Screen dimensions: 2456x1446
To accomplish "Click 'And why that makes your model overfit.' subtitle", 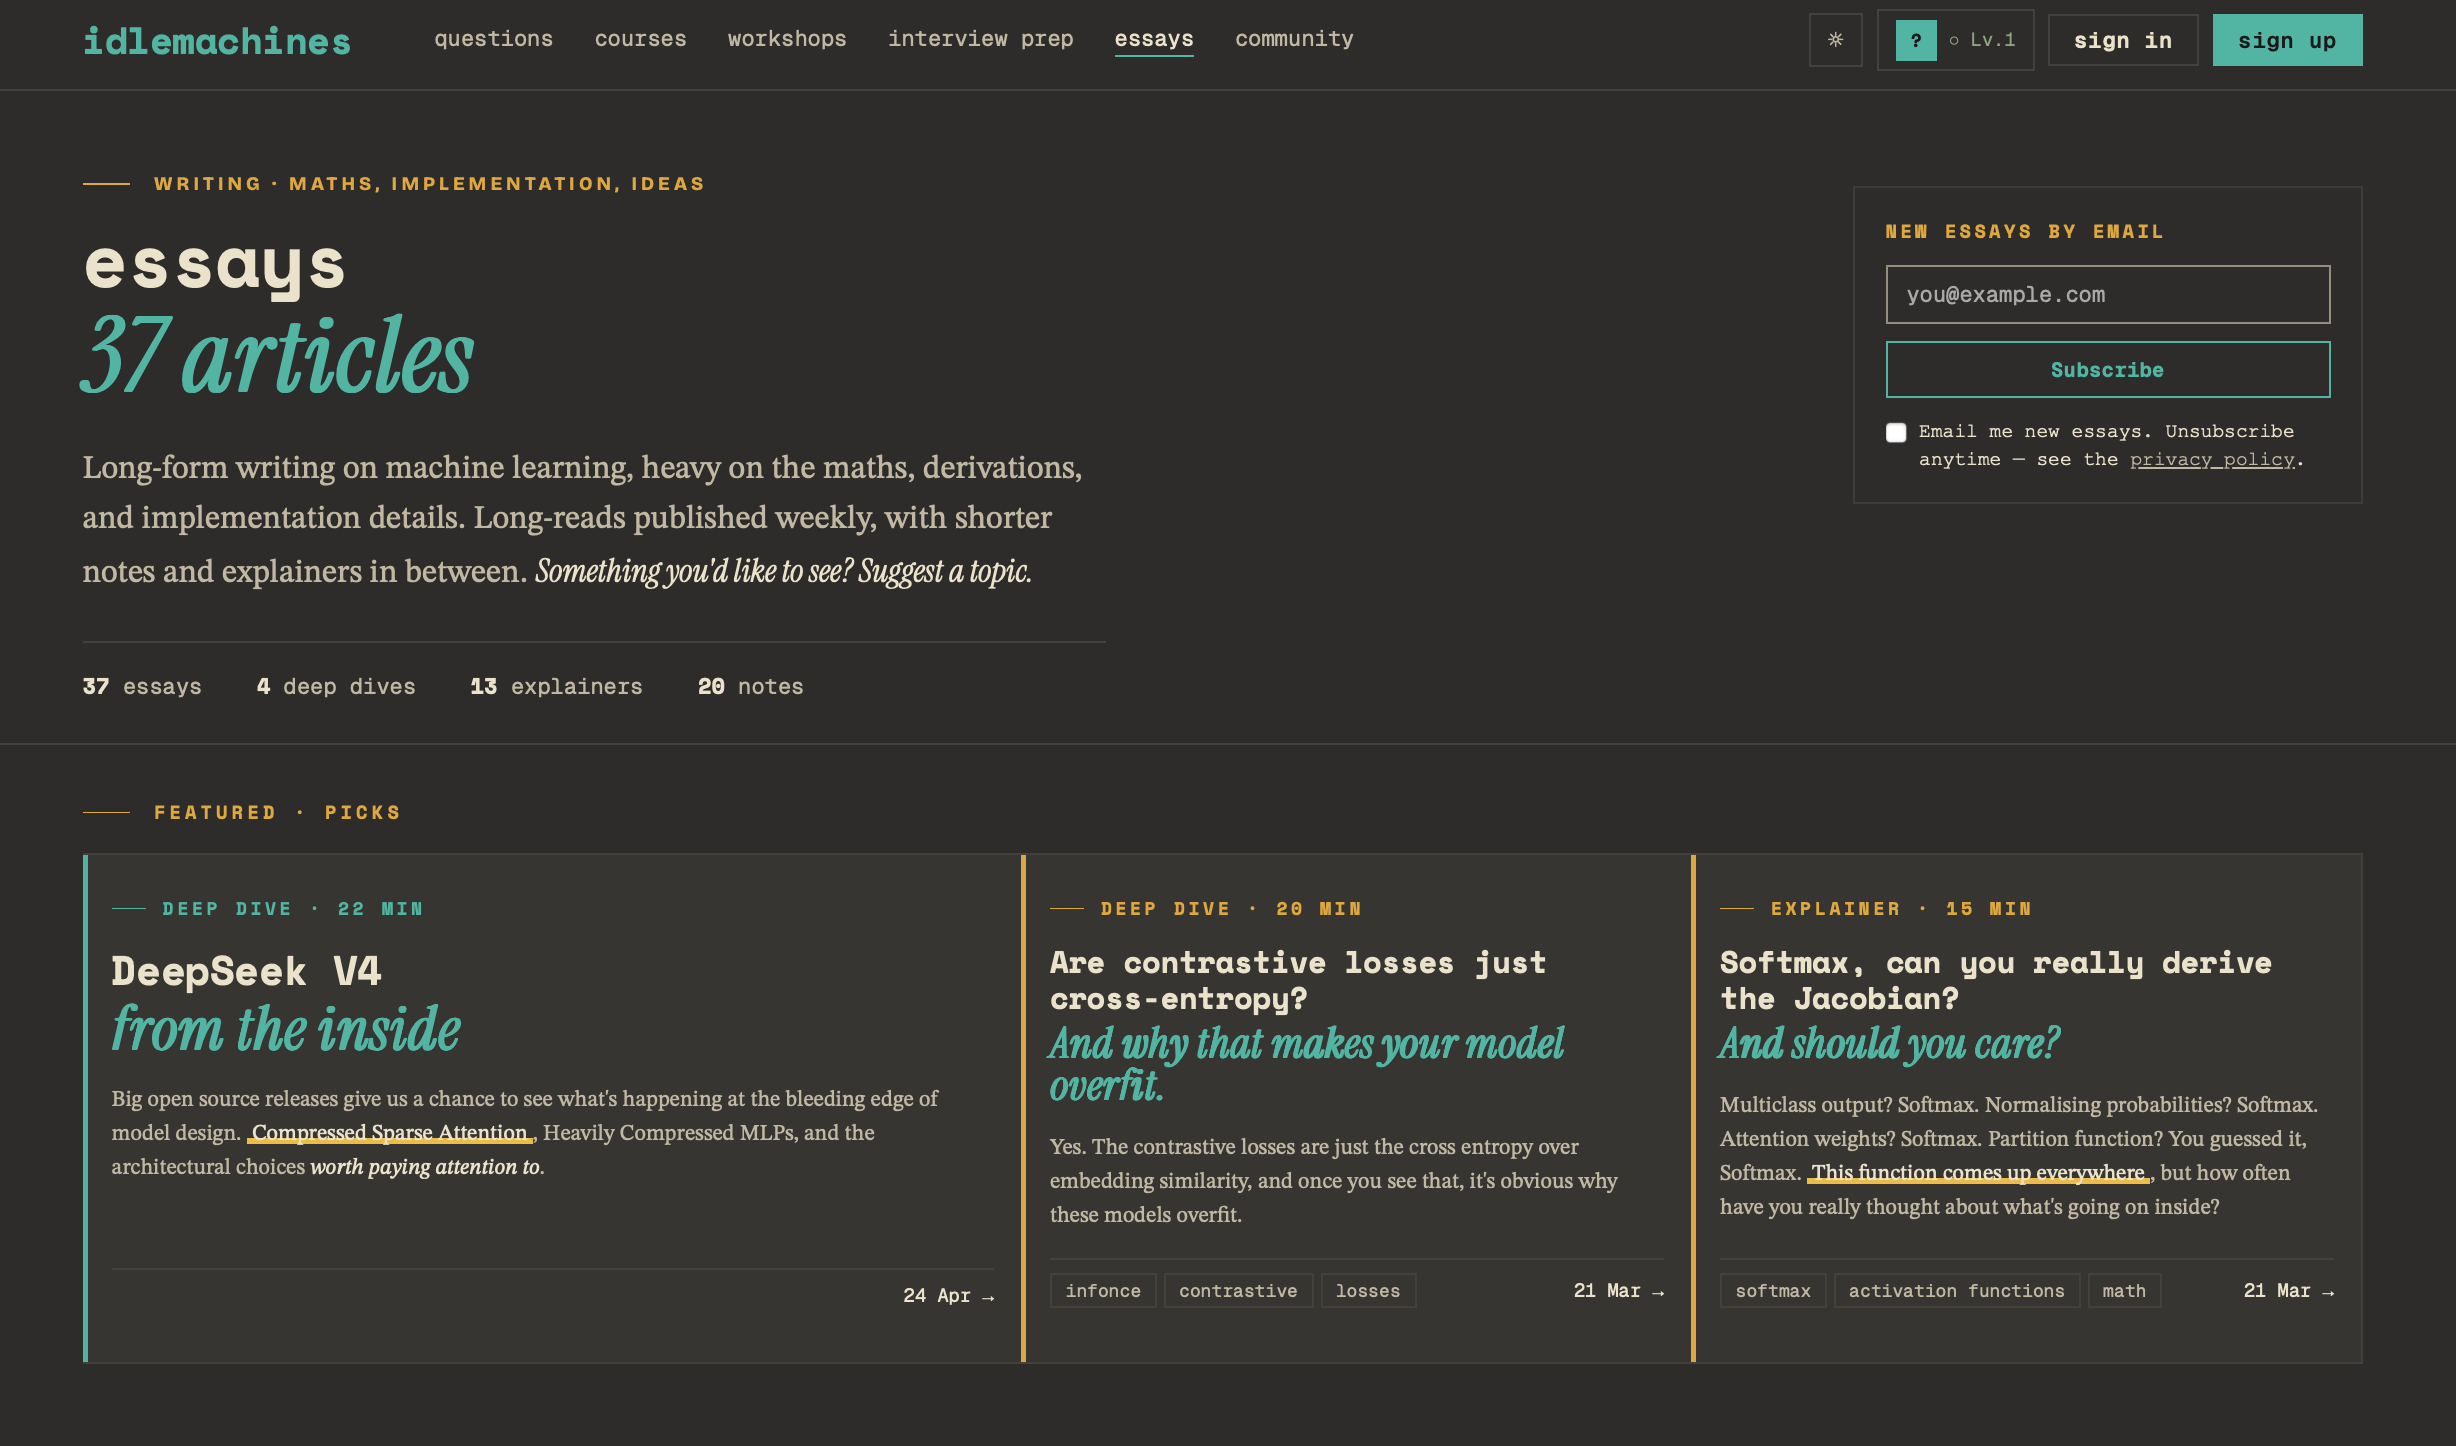I will (1307, 1065).
